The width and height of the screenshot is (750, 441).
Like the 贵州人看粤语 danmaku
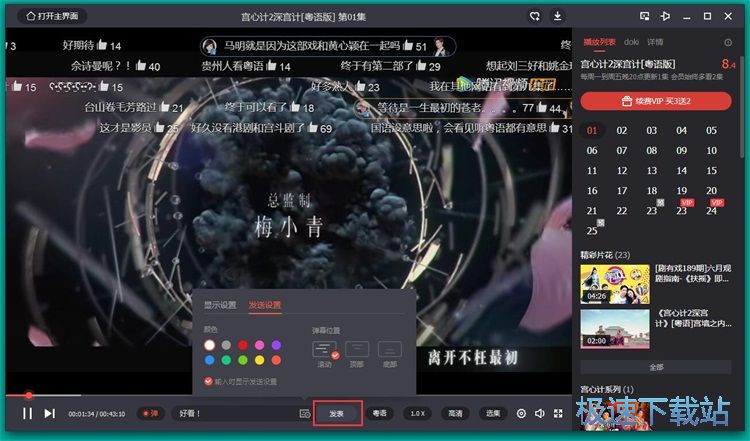pos(271,66)
